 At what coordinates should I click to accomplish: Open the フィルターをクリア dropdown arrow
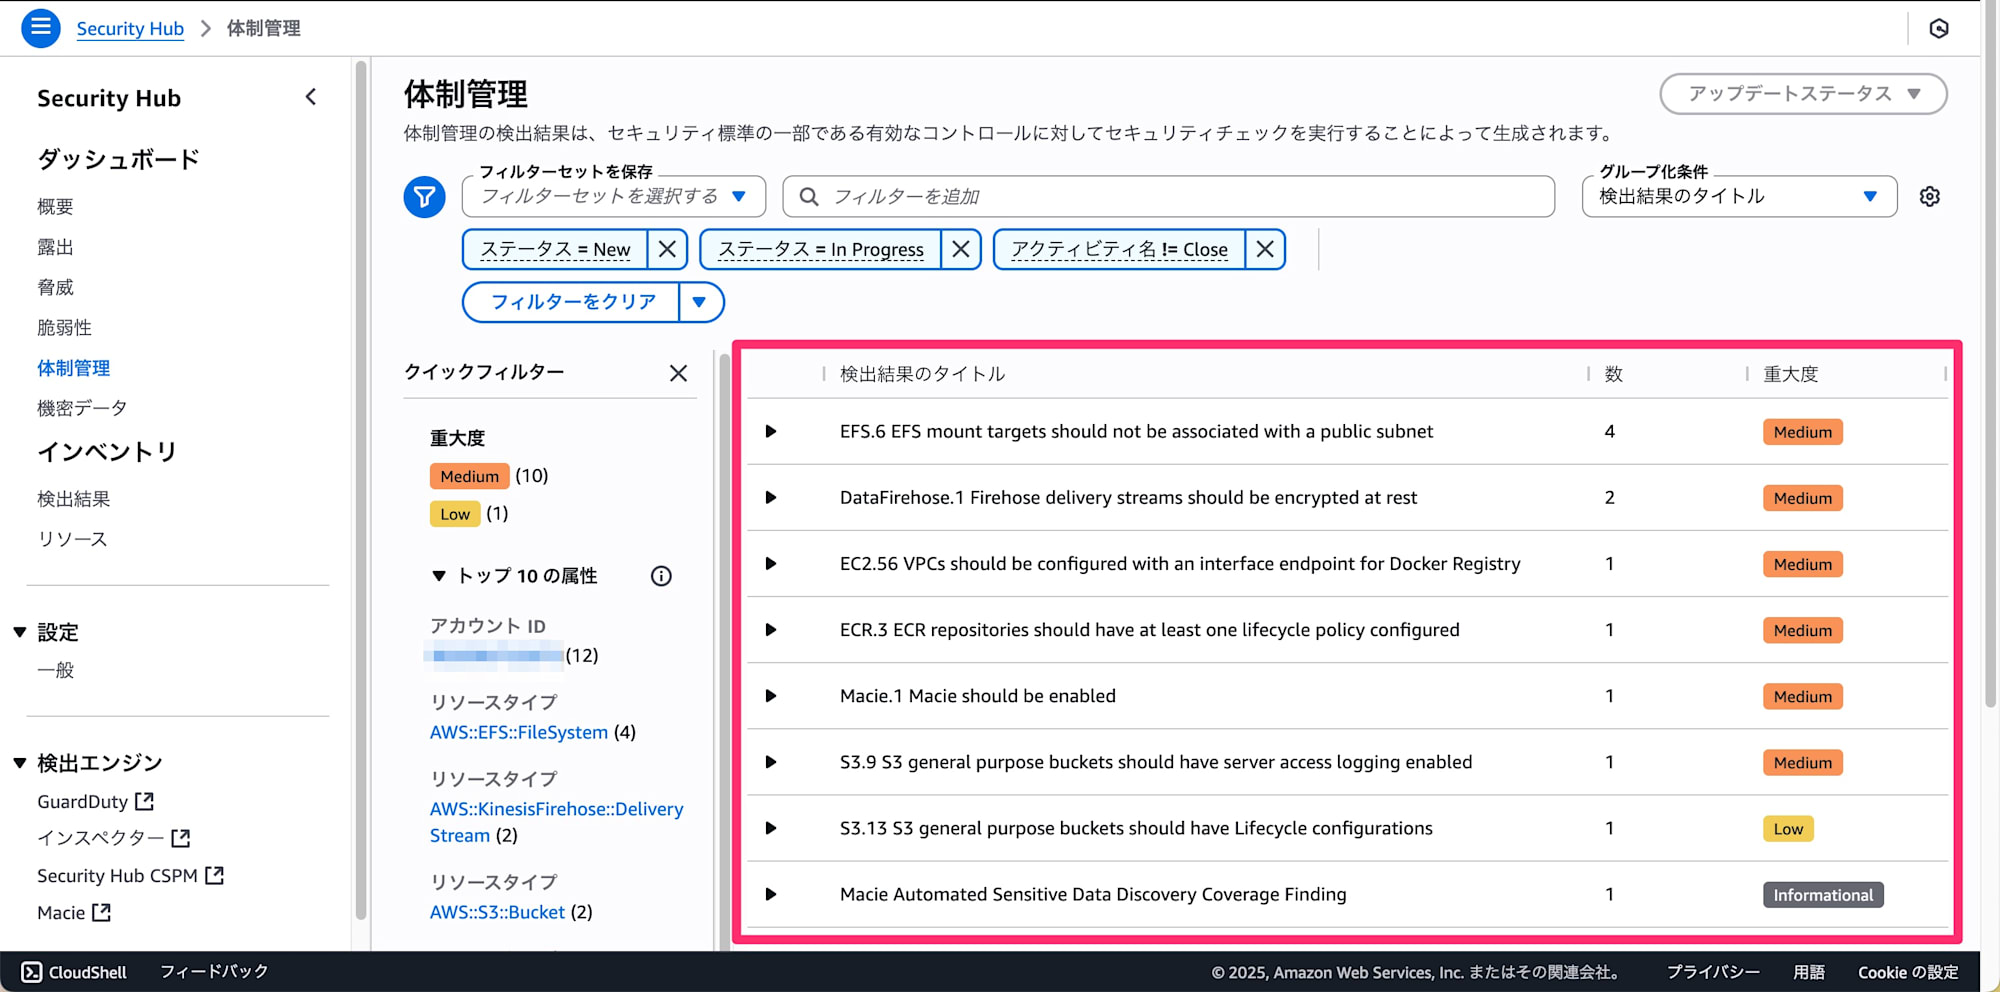[700, 302]
